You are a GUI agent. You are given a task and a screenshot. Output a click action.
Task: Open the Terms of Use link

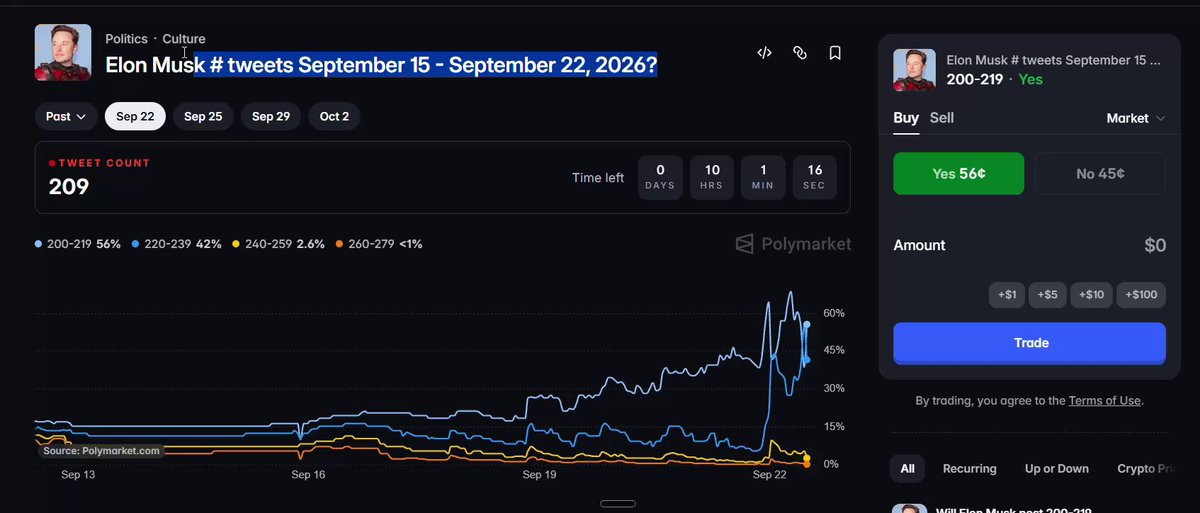(x=1104, y=401)
